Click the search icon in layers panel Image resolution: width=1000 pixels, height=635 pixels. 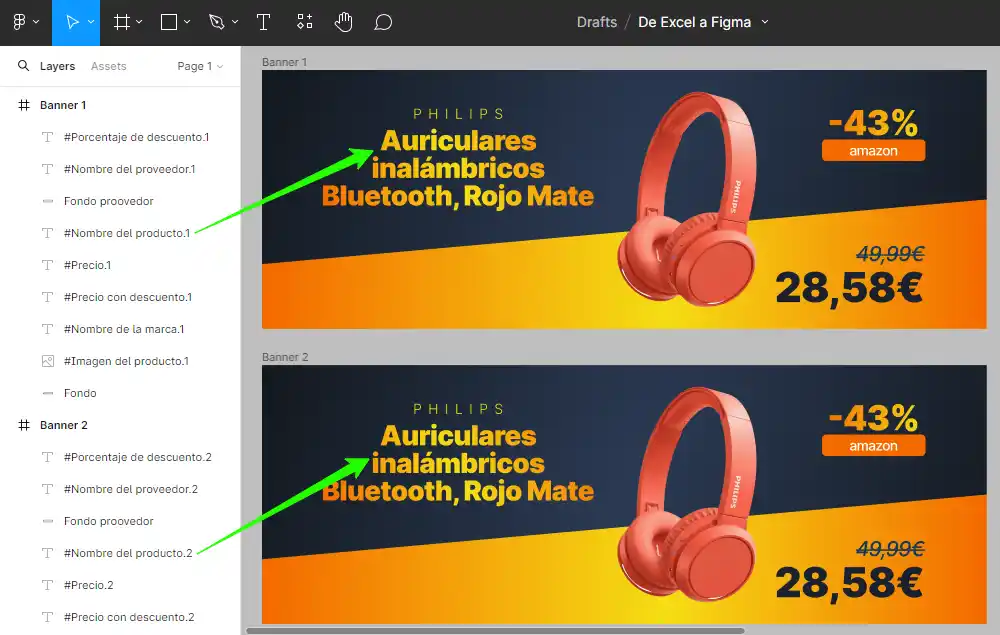pyautogui.click(x=23, y=66)
